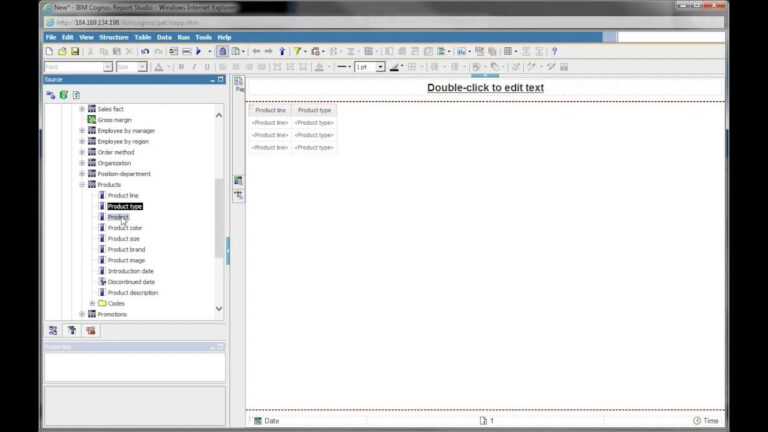The height and width of the screenshot is (432, 768).
Task: Open the Filters dropdown arrow
Action: [305, 51]
